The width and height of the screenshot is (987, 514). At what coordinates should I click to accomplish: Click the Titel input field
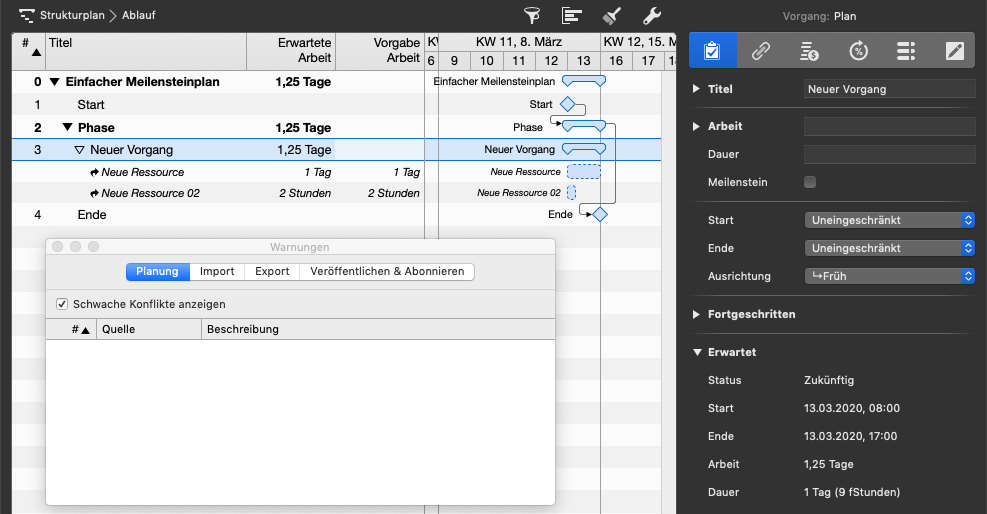(889, 89)
